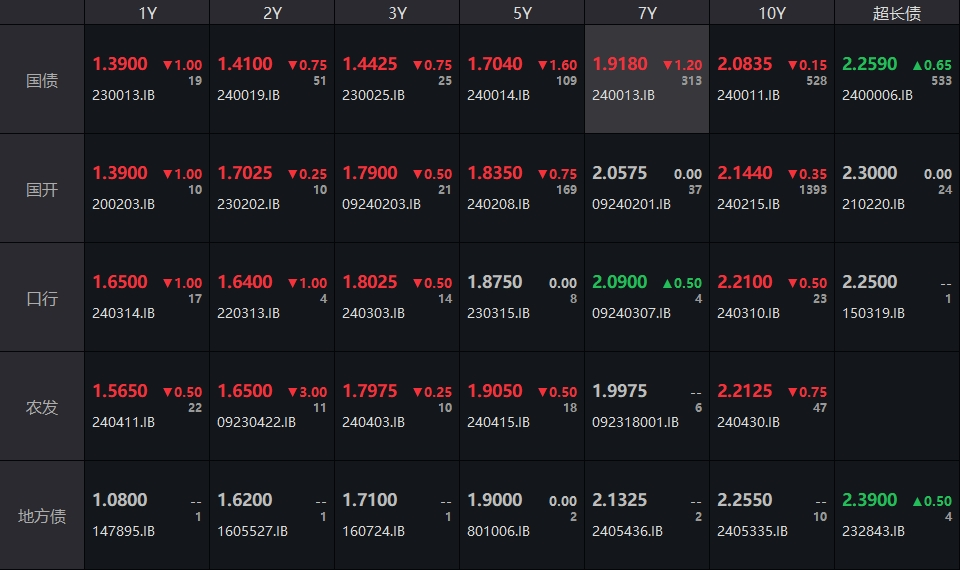The height and width of the screenshot is (570, 960).
Task: Select the 农发 row header
Action: (42, 407)
